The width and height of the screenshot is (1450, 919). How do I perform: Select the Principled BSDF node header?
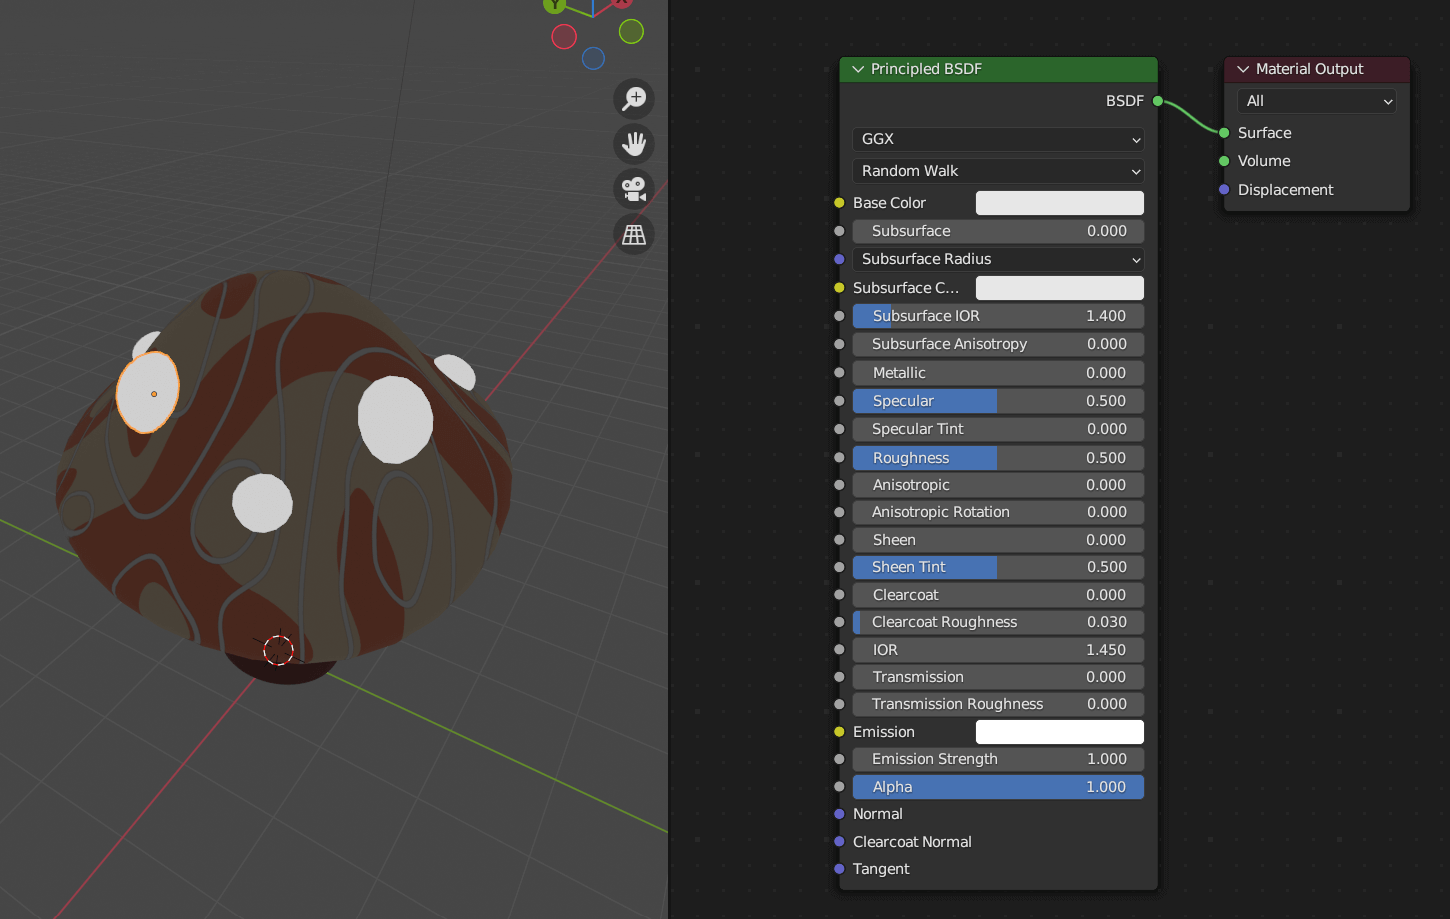point(998,69)
